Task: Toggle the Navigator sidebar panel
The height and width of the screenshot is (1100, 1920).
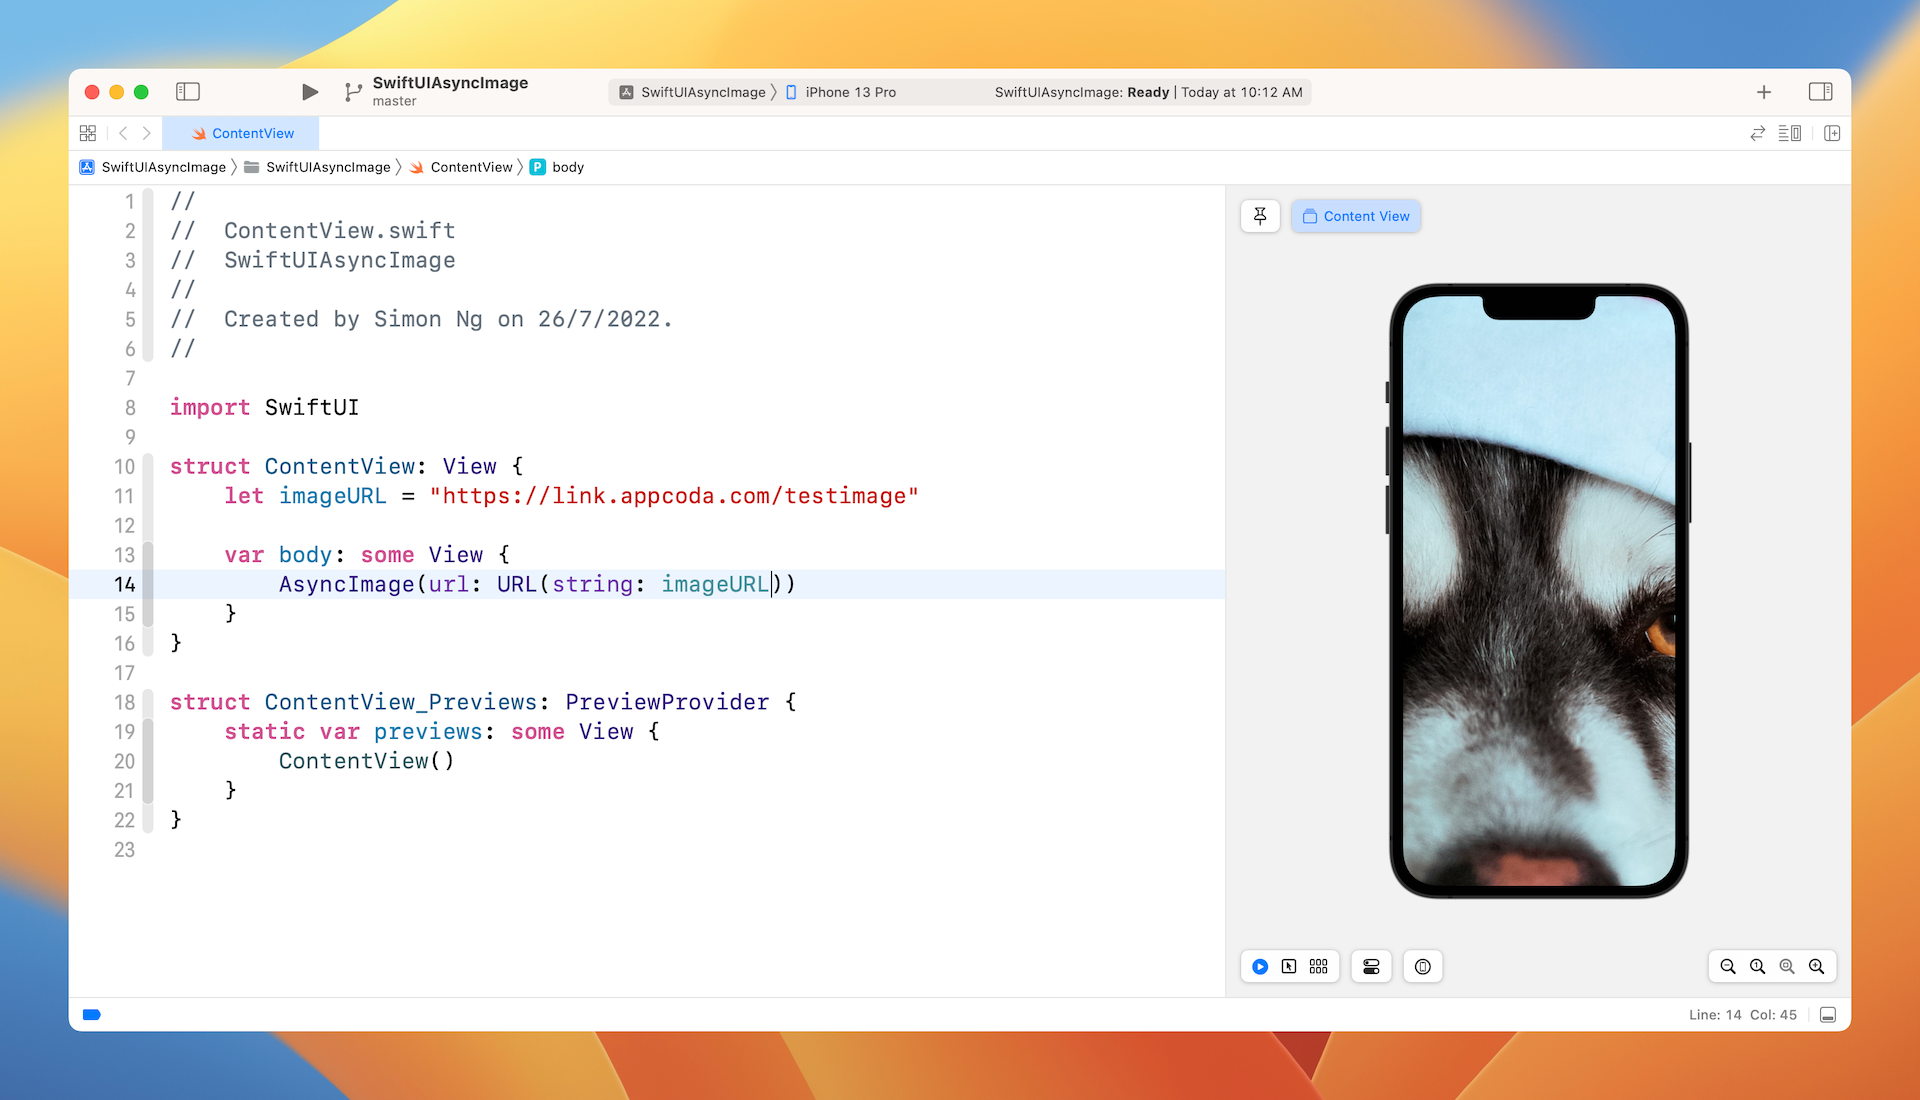Action: [188, 92]
